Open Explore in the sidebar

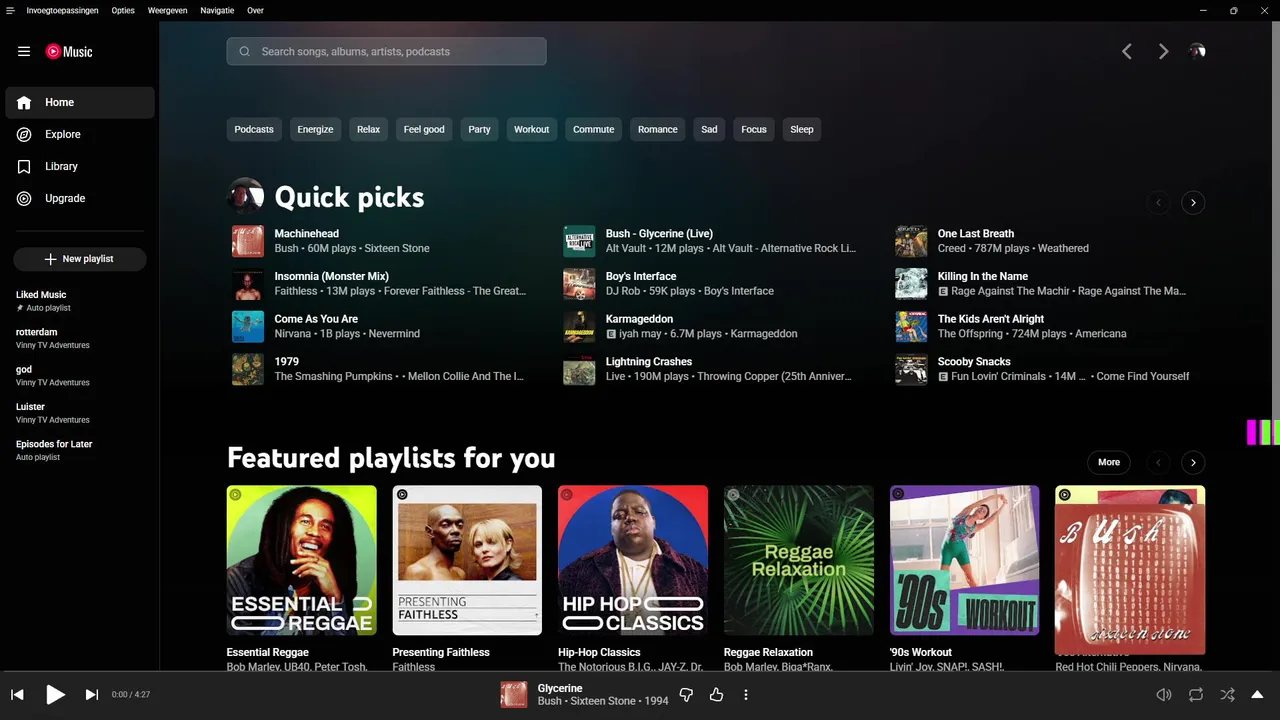click(x=80, y=134)
